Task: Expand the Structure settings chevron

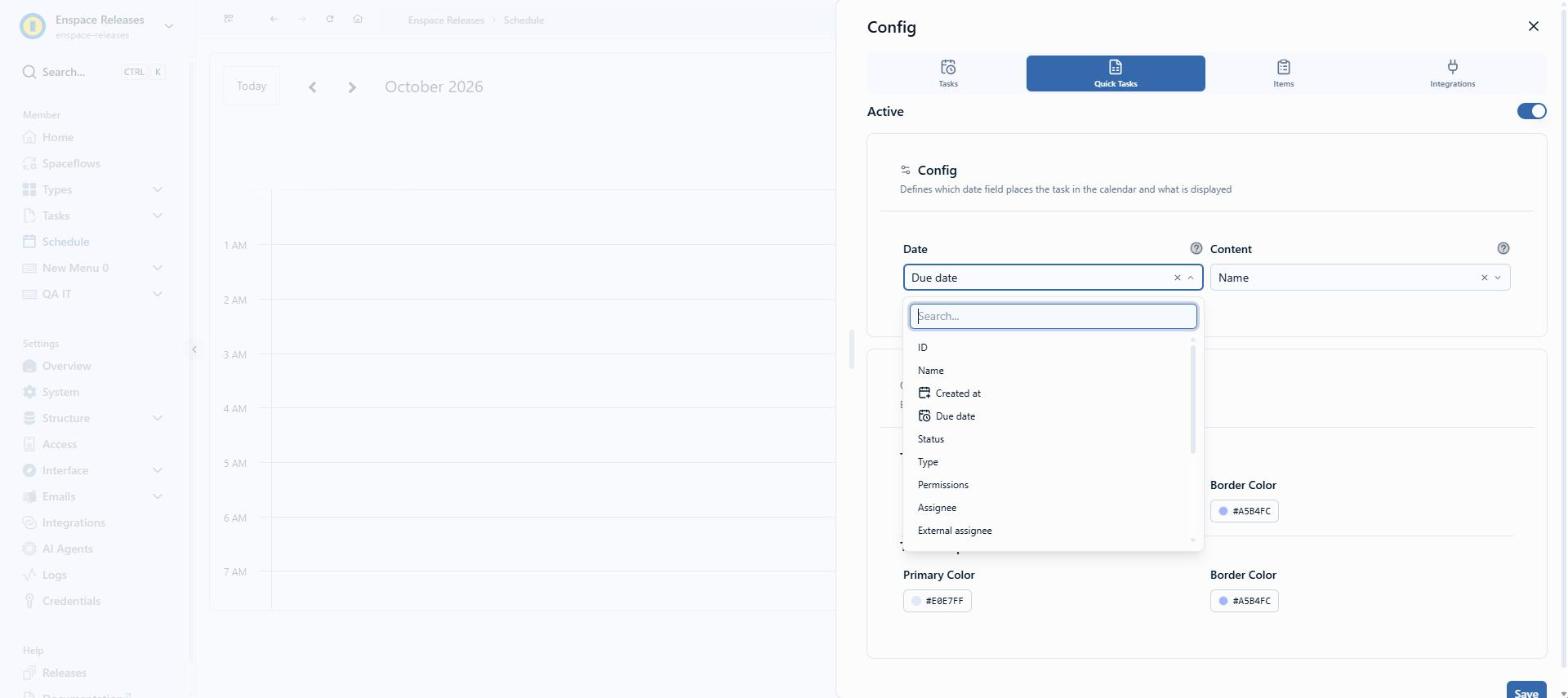Action: click(x=157, y=418)
